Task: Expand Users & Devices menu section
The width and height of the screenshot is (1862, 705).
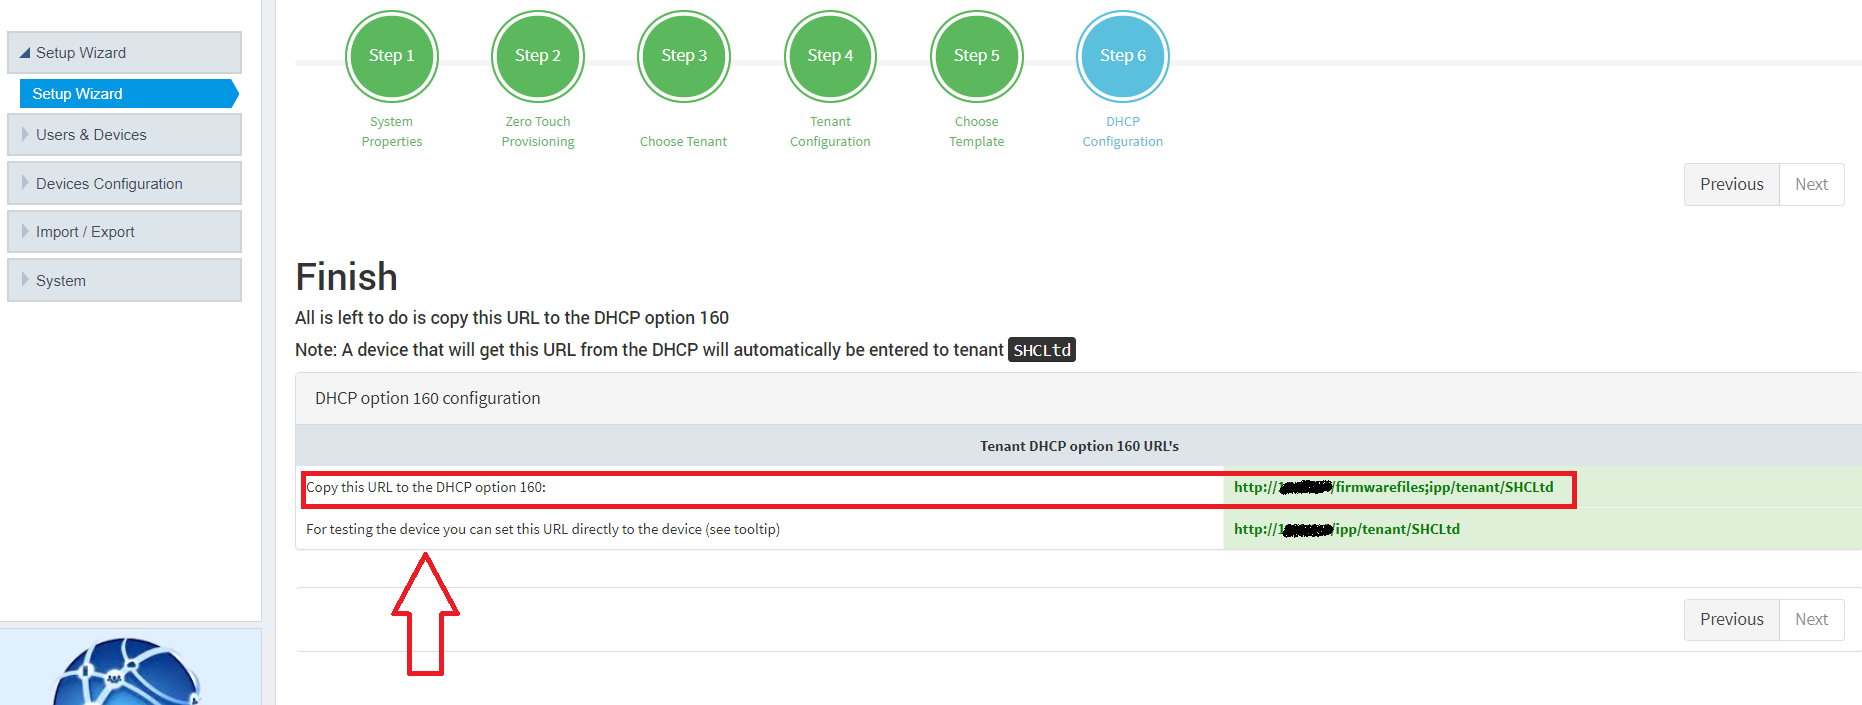Action: 124,135
